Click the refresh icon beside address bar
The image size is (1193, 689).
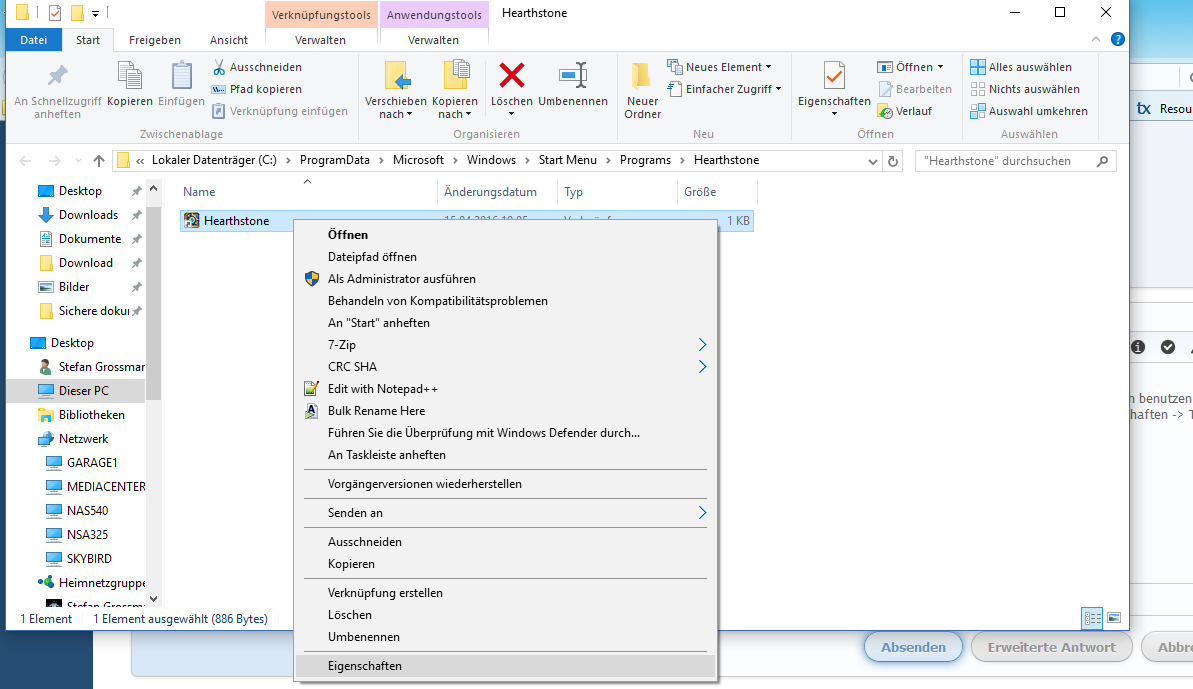tap(893, 161)
